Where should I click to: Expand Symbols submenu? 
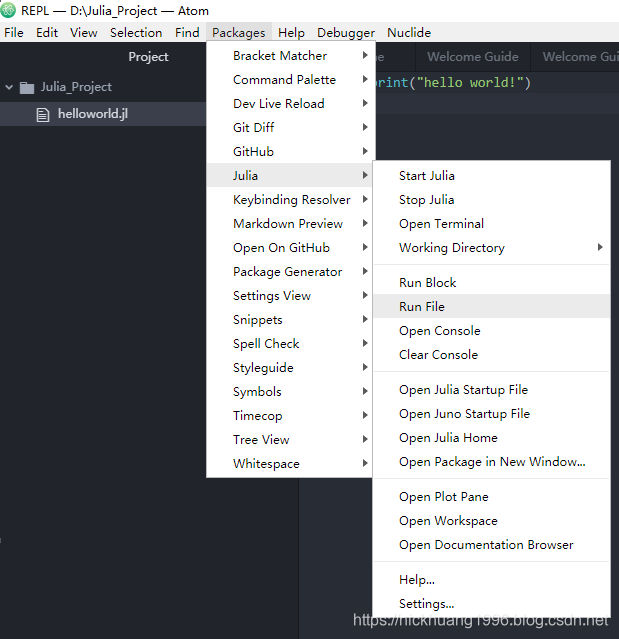click(289, 392)
